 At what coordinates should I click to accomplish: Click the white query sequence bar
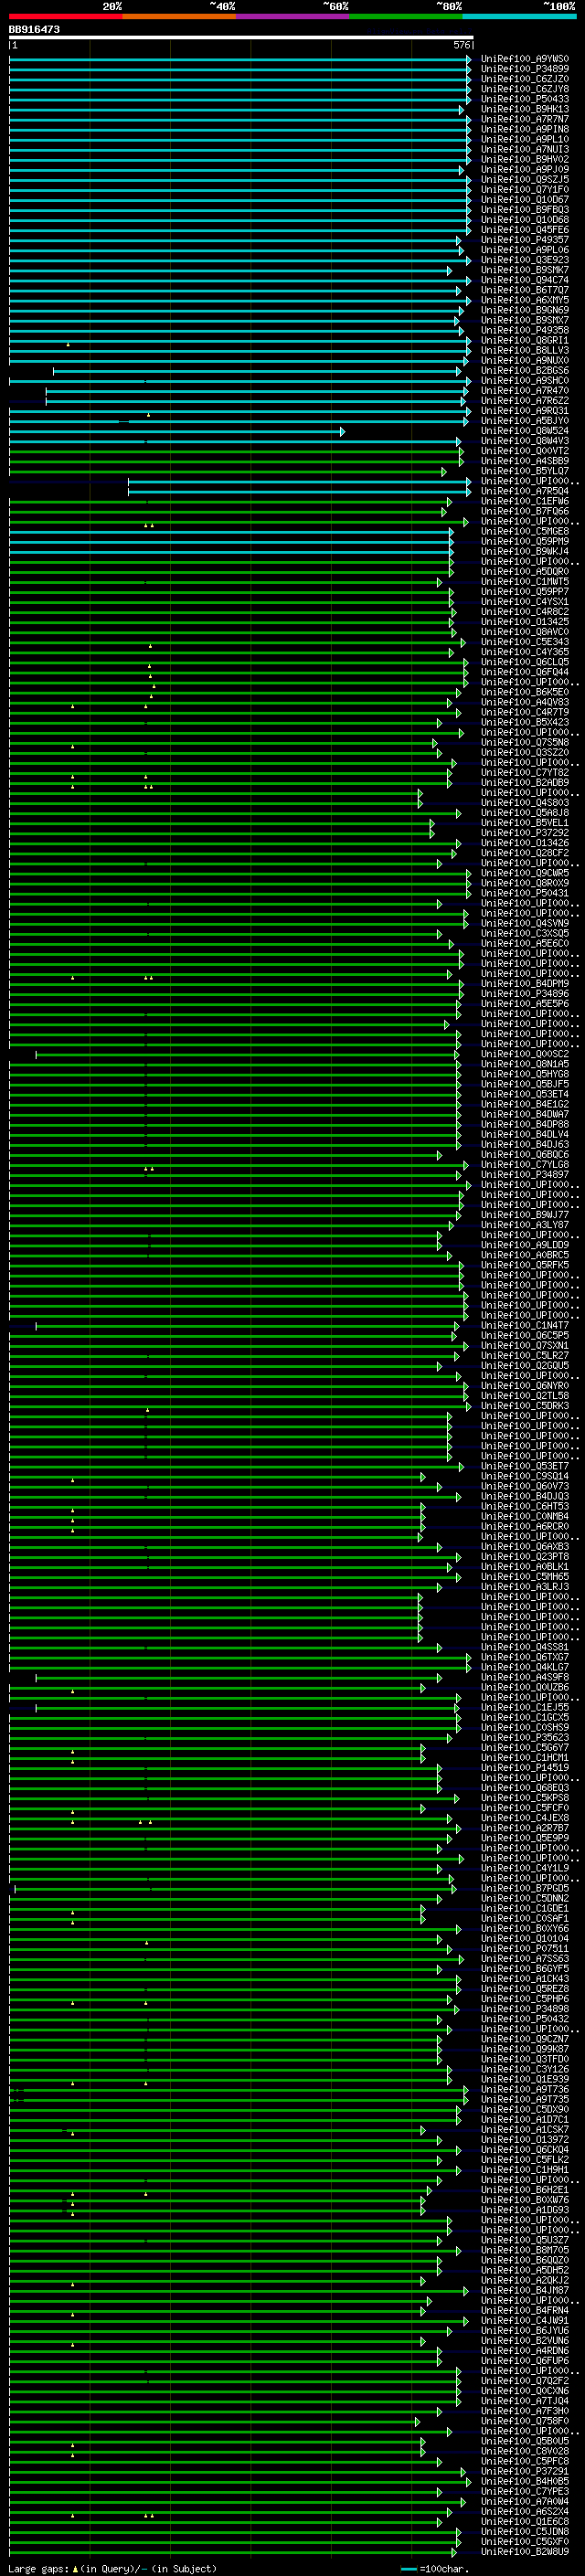pos(241,37)
